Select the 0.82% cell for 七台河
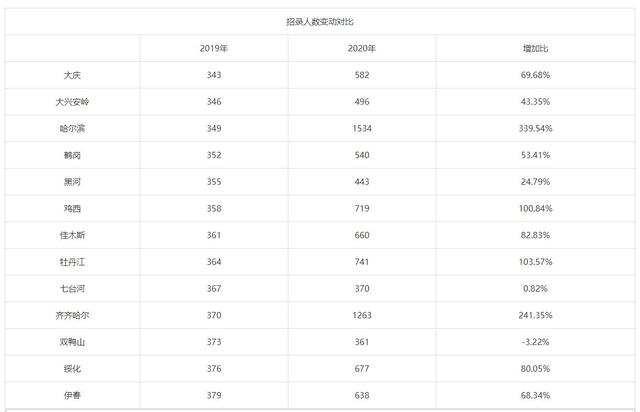This screenshot has width=640, height=412. [x=535, y=289]
